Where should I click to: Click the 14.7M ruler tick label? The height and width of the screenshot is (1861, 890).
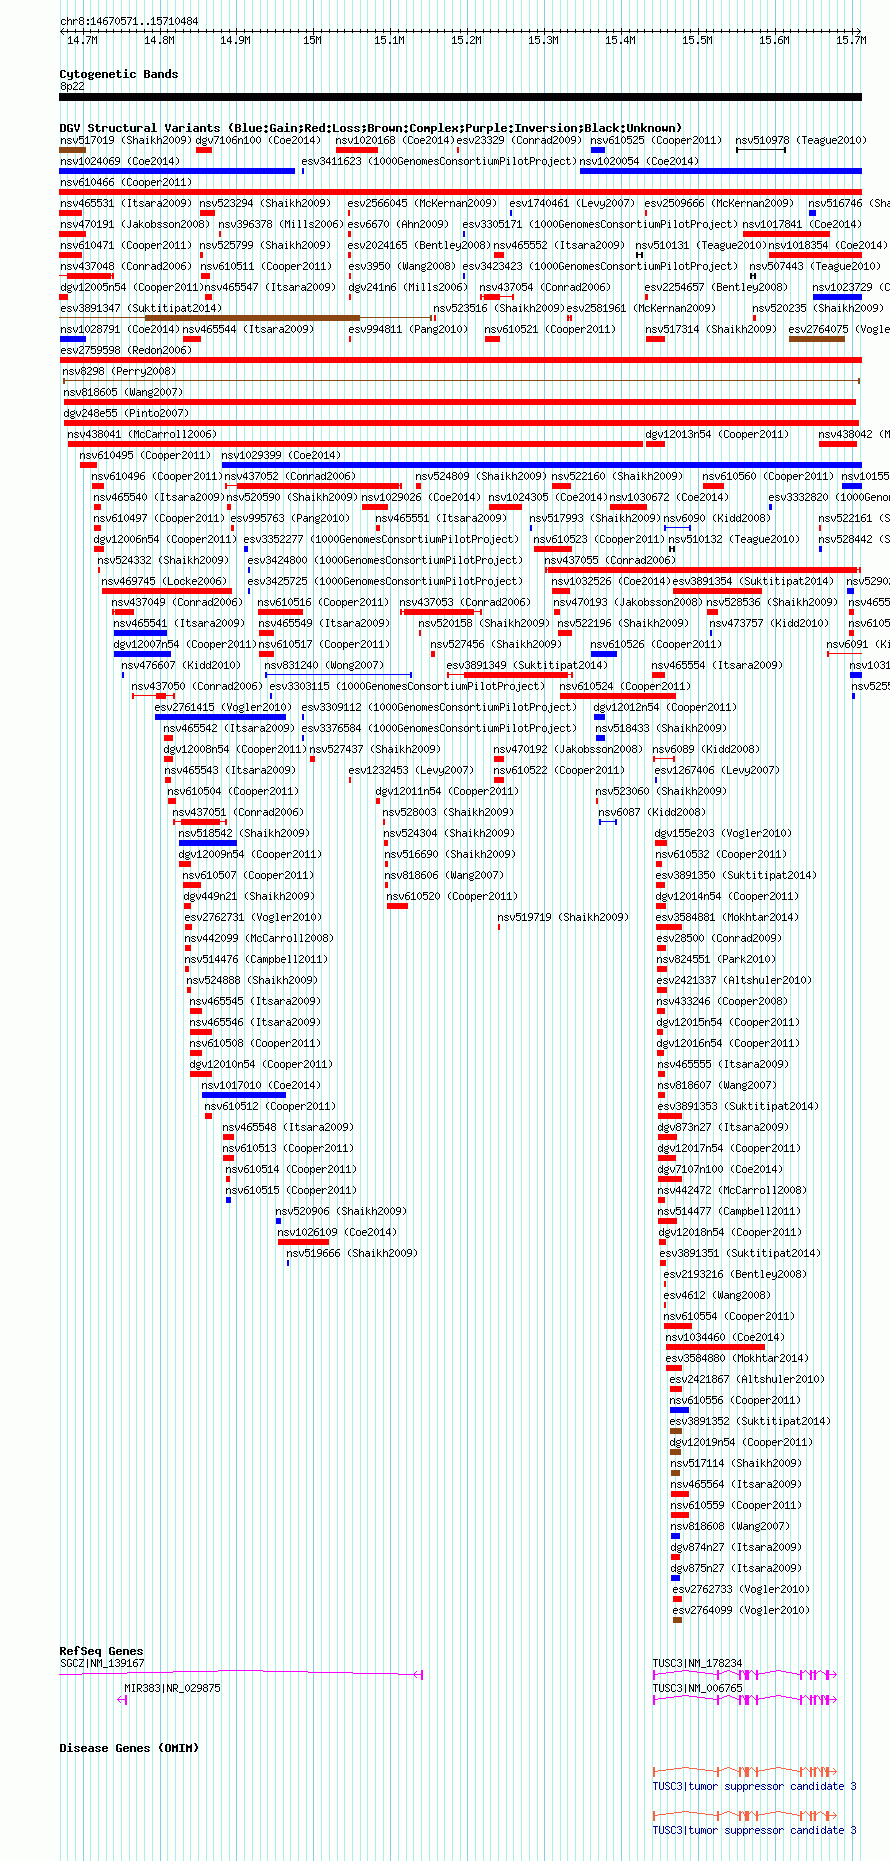point(82,40)
